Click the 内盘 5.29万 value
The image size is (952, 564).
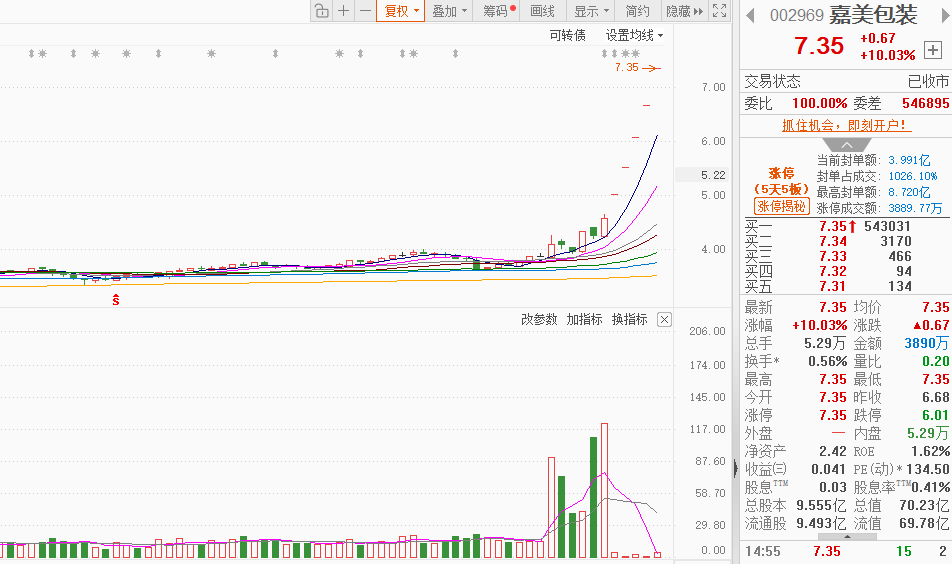[x=928, y=433]
